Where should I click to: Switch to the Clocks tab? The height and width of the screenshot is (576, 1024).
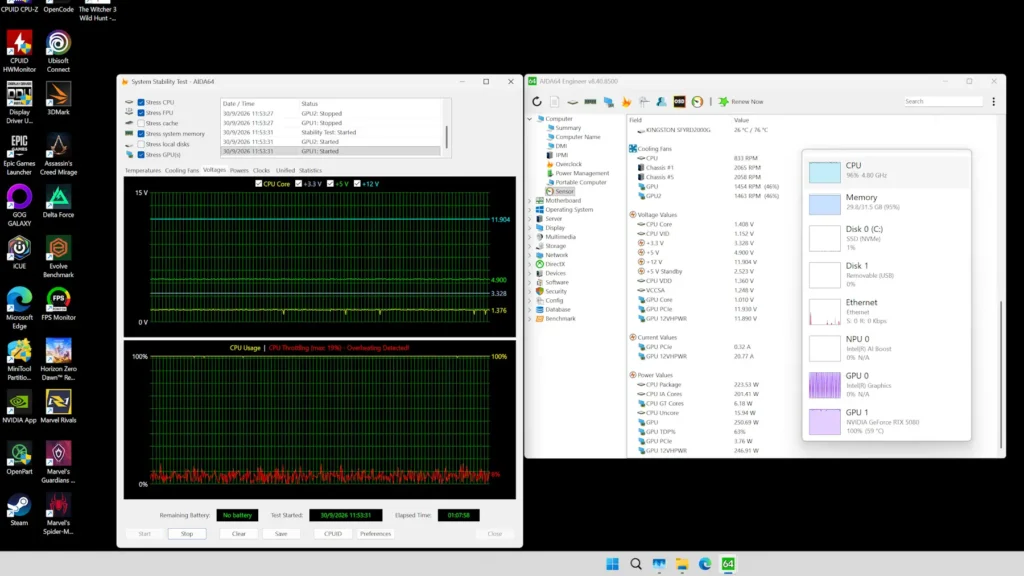tap(261, 170)
